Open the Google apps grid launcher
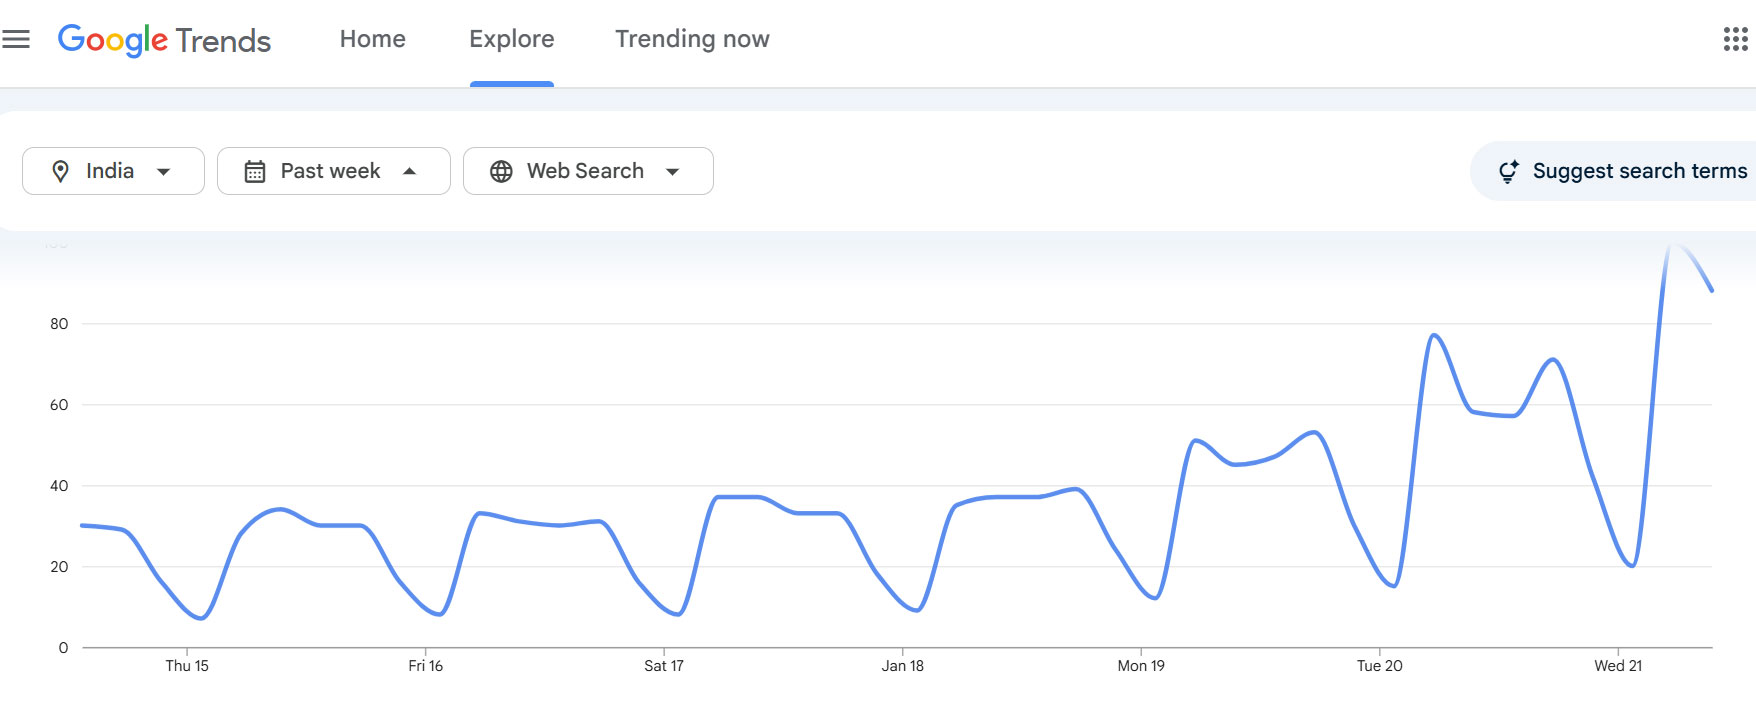The width and height of the screenshot is (1756, 719). (1736, 38)
